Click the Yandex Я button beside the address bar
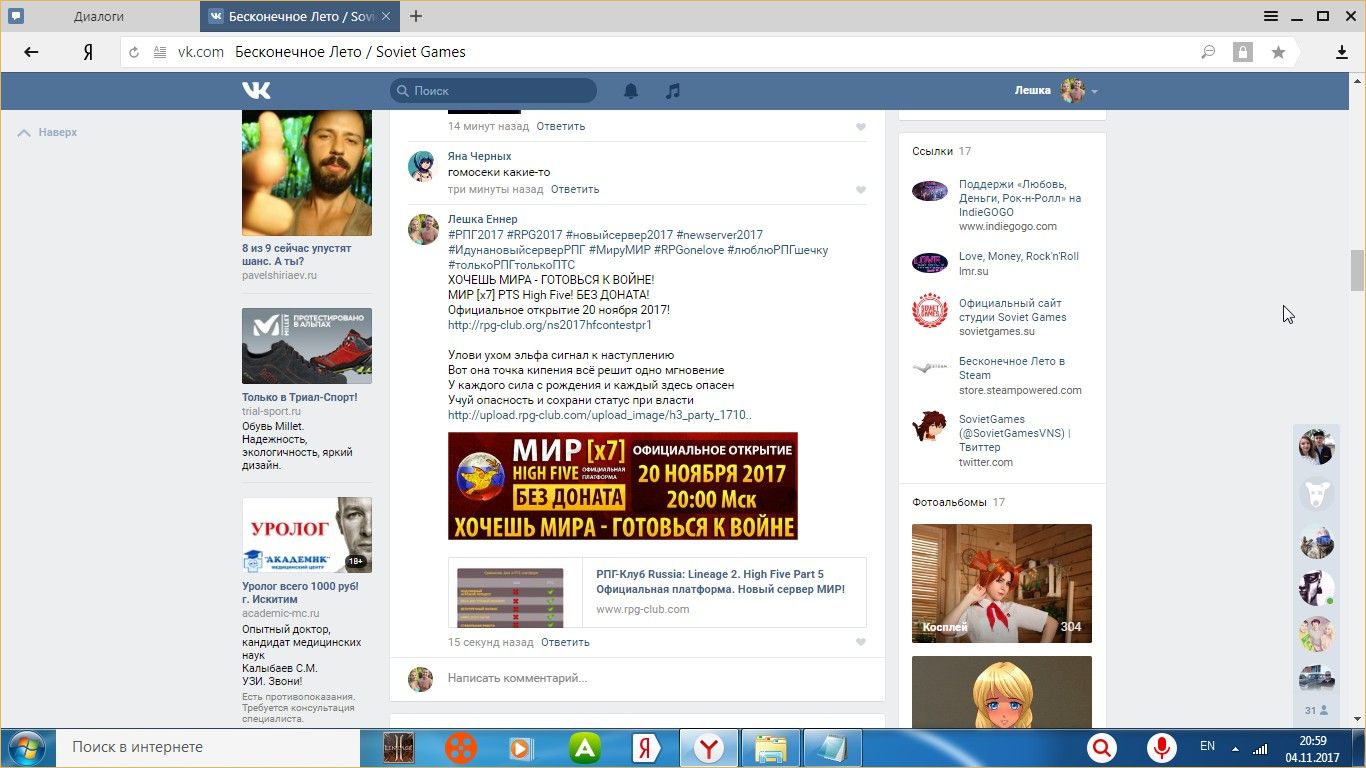 [x=88, y=52]
